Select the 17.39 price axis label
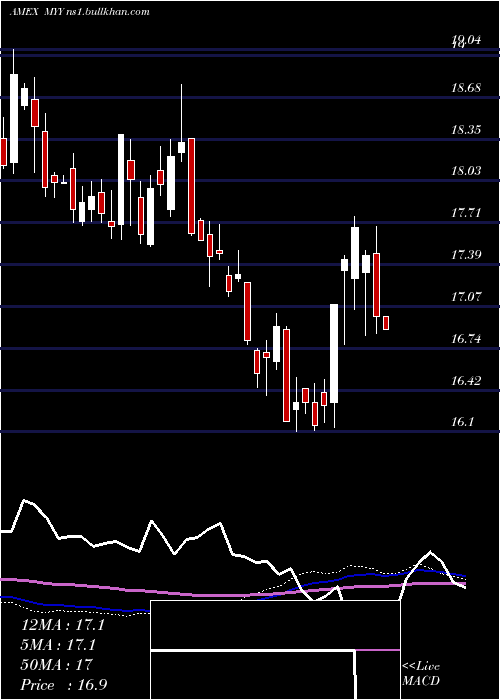Screen dimensions: 500x700 [x=466, y=255]
